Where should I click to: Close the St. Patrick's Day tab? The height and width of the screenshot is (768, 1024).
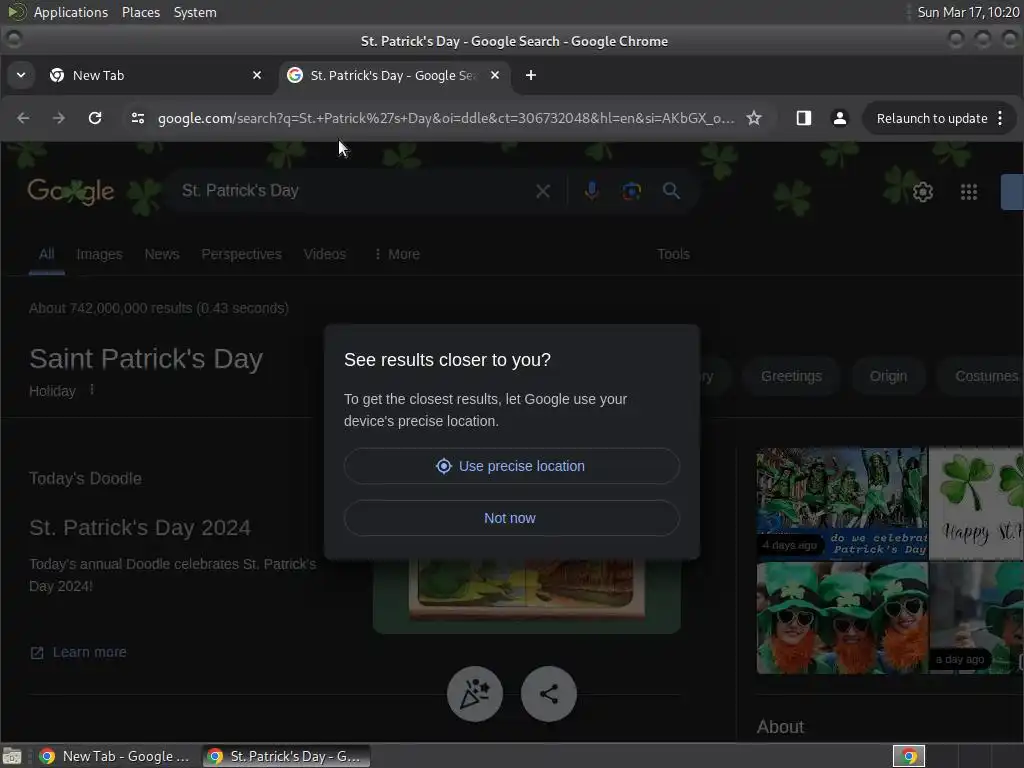point(495,75)
